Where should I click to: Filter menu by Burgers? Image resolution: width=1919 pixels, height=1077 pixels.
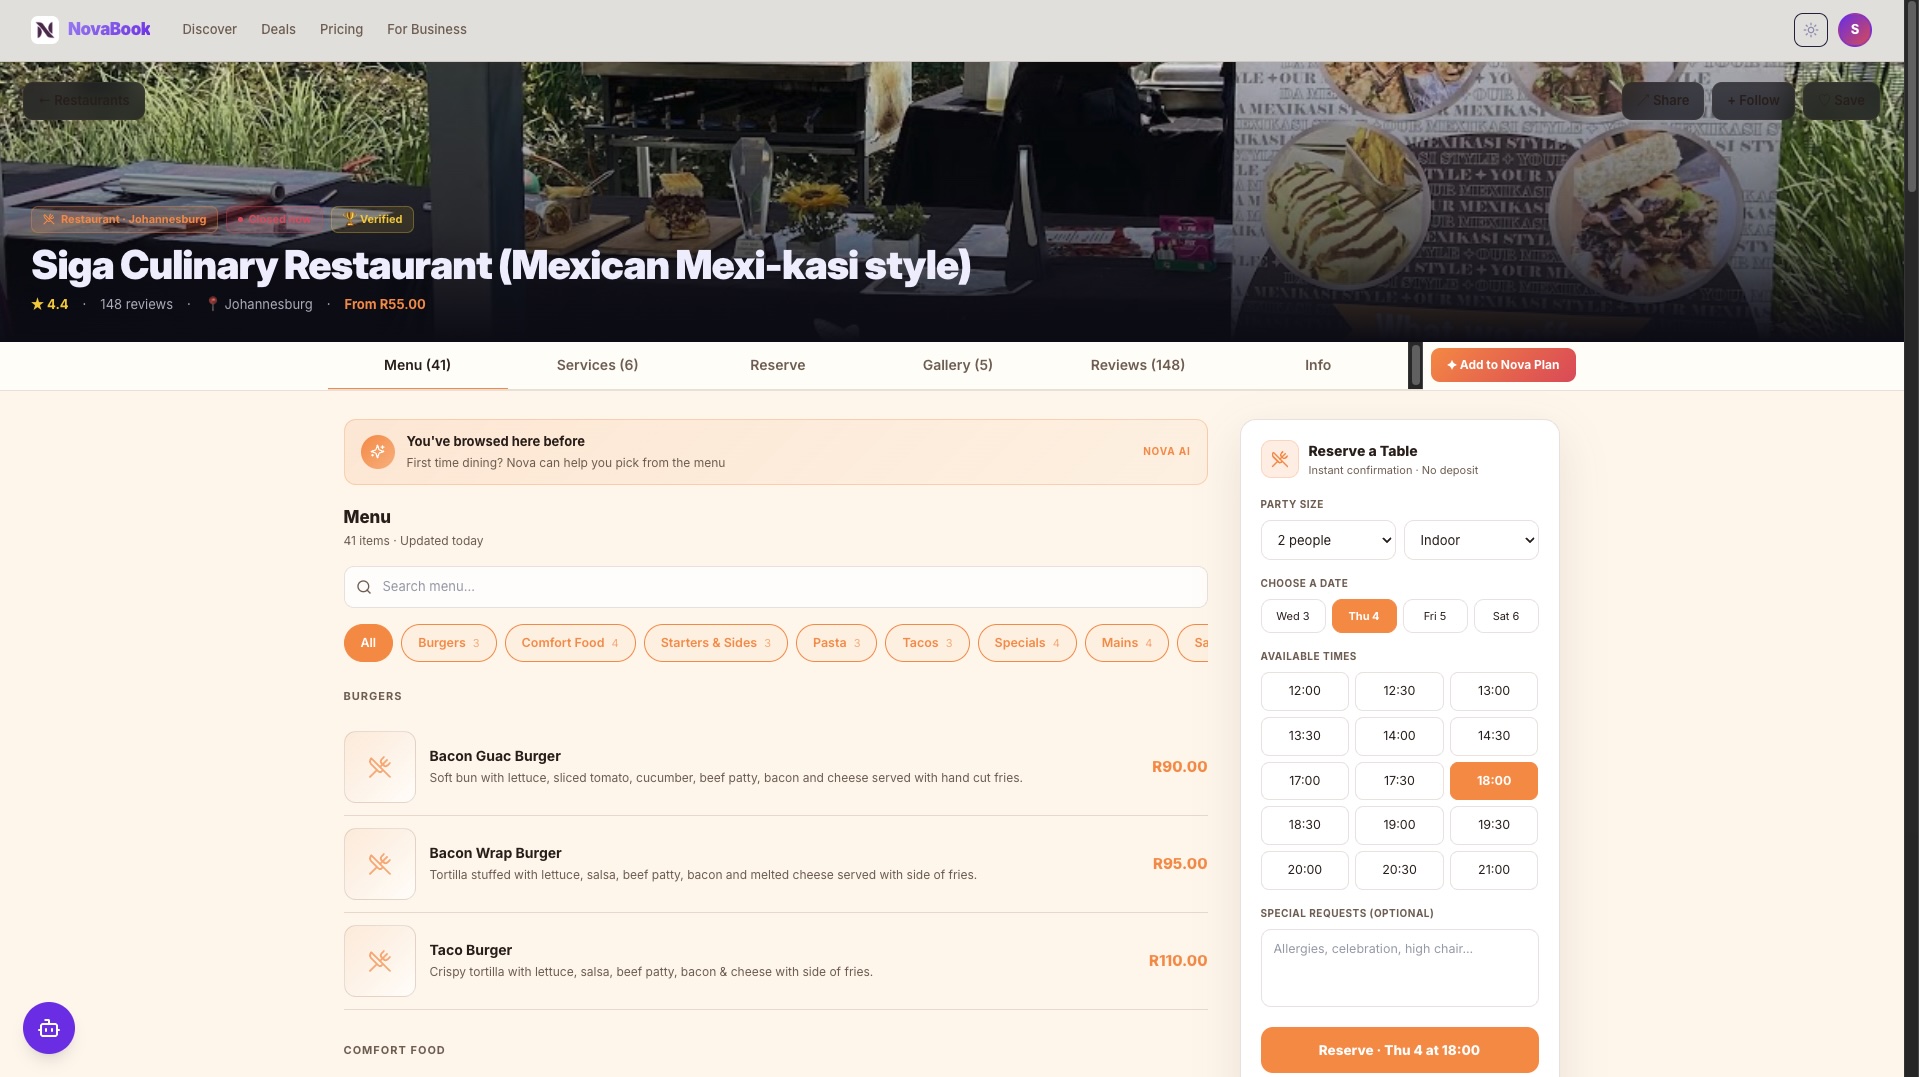449,643
